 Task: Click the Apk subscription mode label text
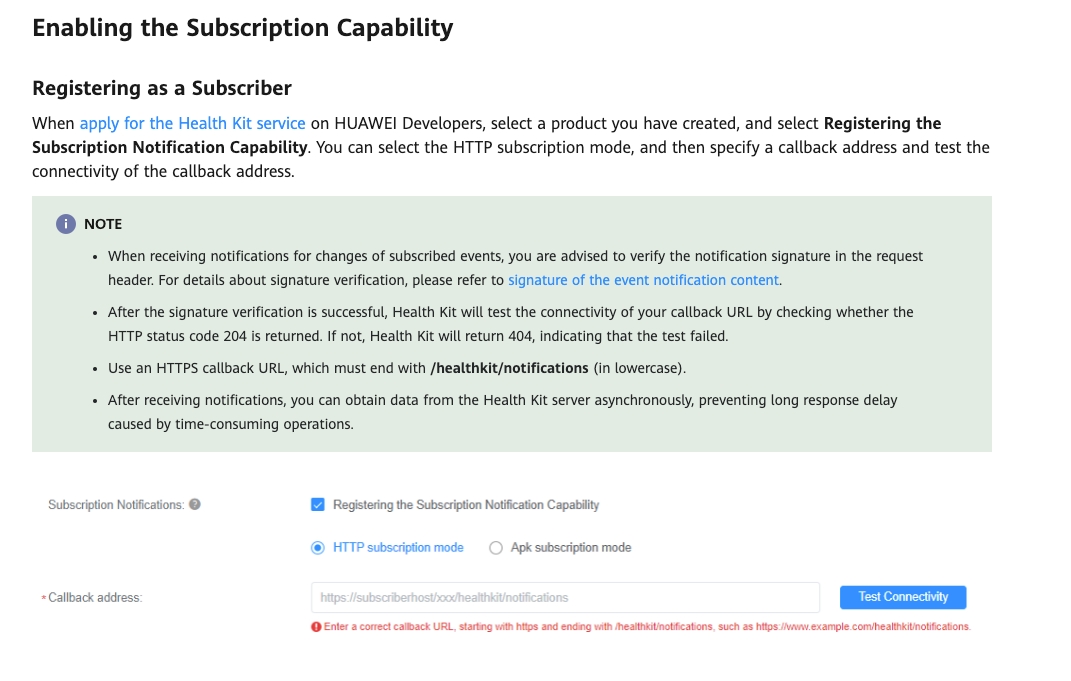click(571, 548)
